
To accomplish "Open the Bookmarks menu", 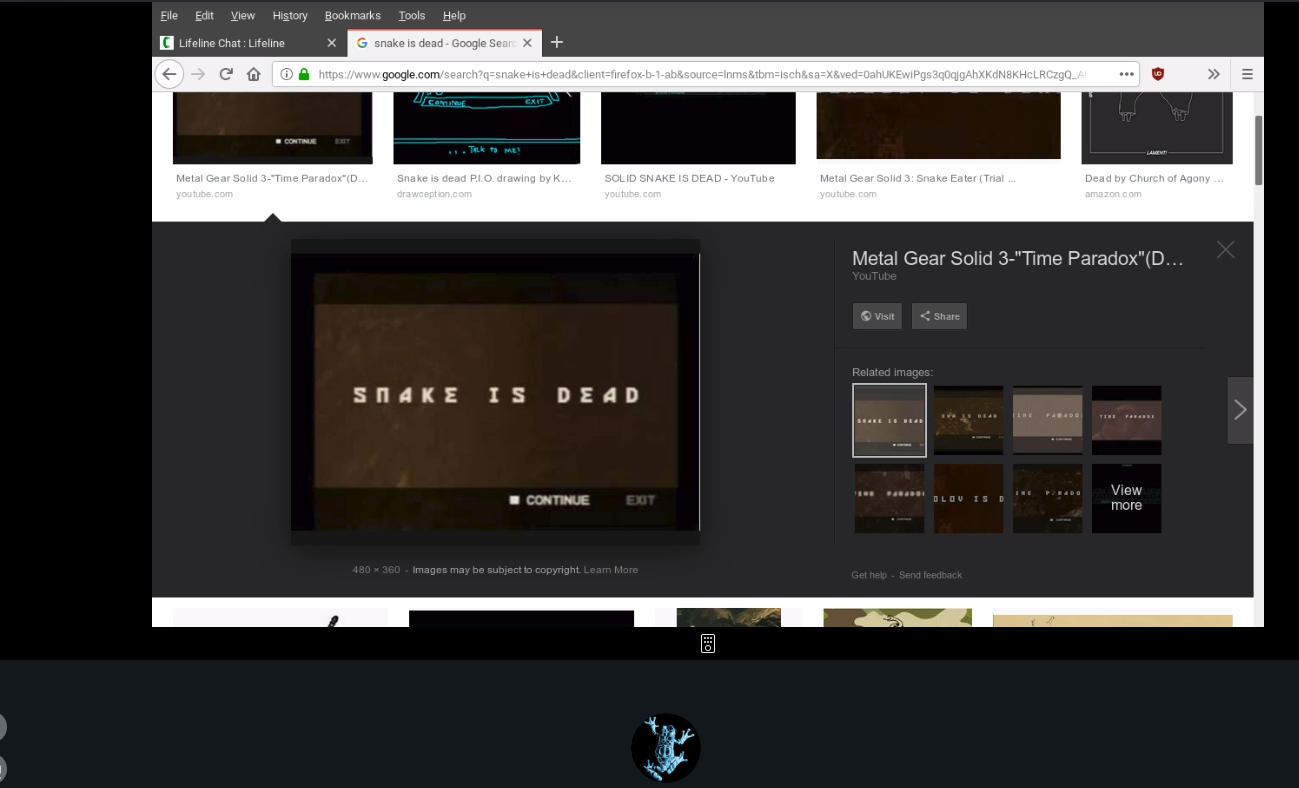I will coord(353,15).
